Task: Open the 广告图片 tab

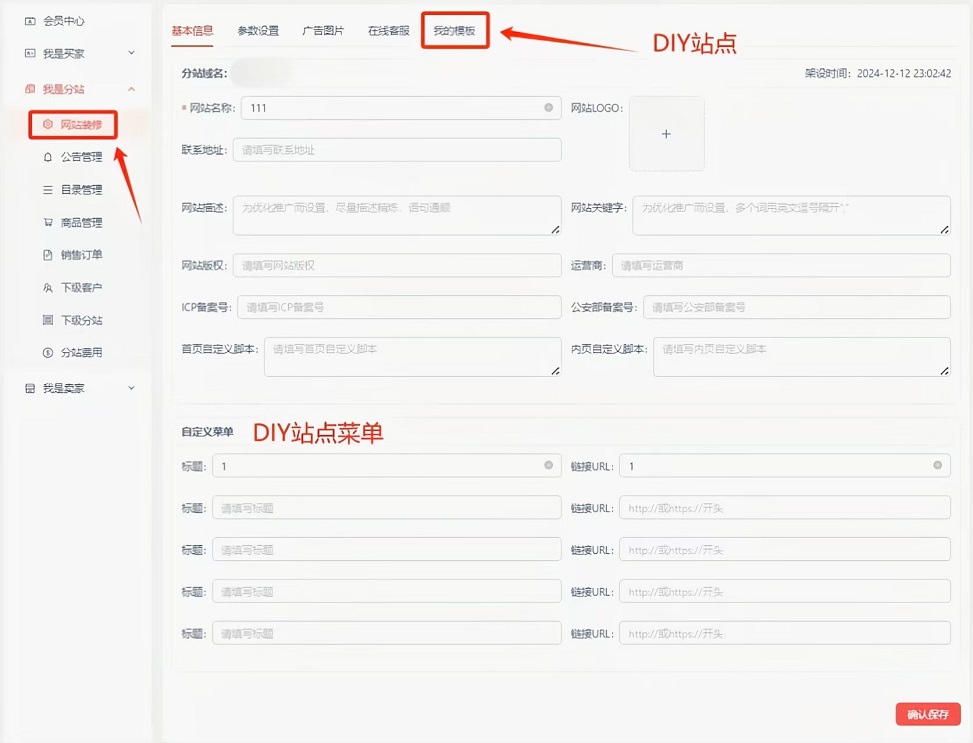Action: (323, 31)
